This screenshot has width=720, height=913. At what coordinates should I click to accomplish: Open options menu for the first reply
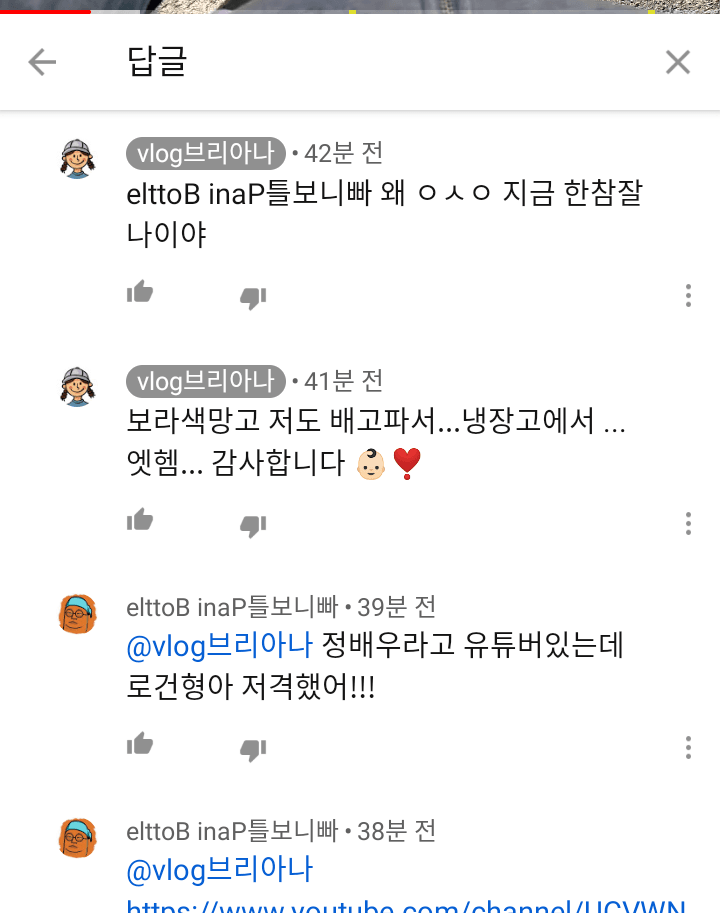688,295
